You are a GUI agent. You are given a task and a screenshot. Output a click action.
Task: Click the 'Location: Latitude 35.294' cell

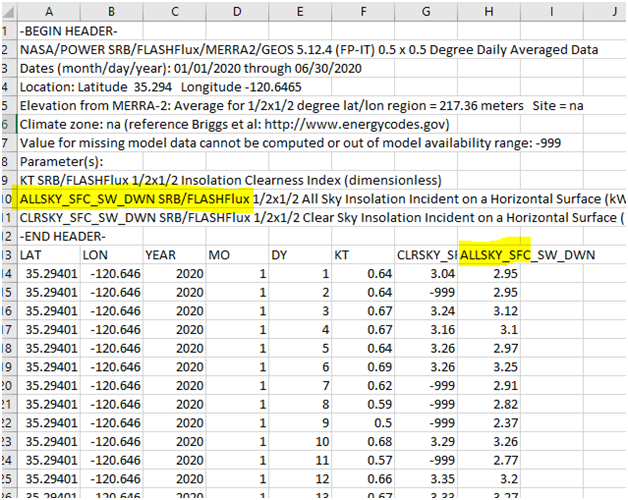[x=161, y=87]
